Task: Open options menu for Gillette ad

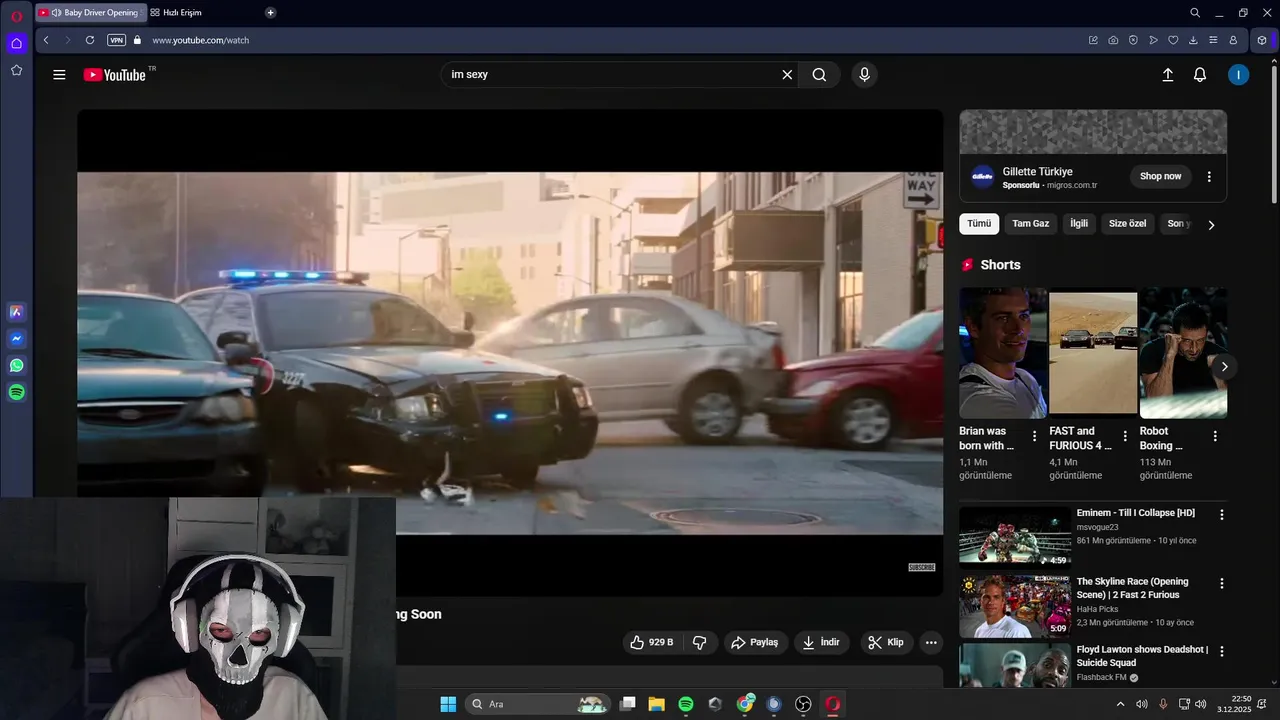Action: (1209, 176)
